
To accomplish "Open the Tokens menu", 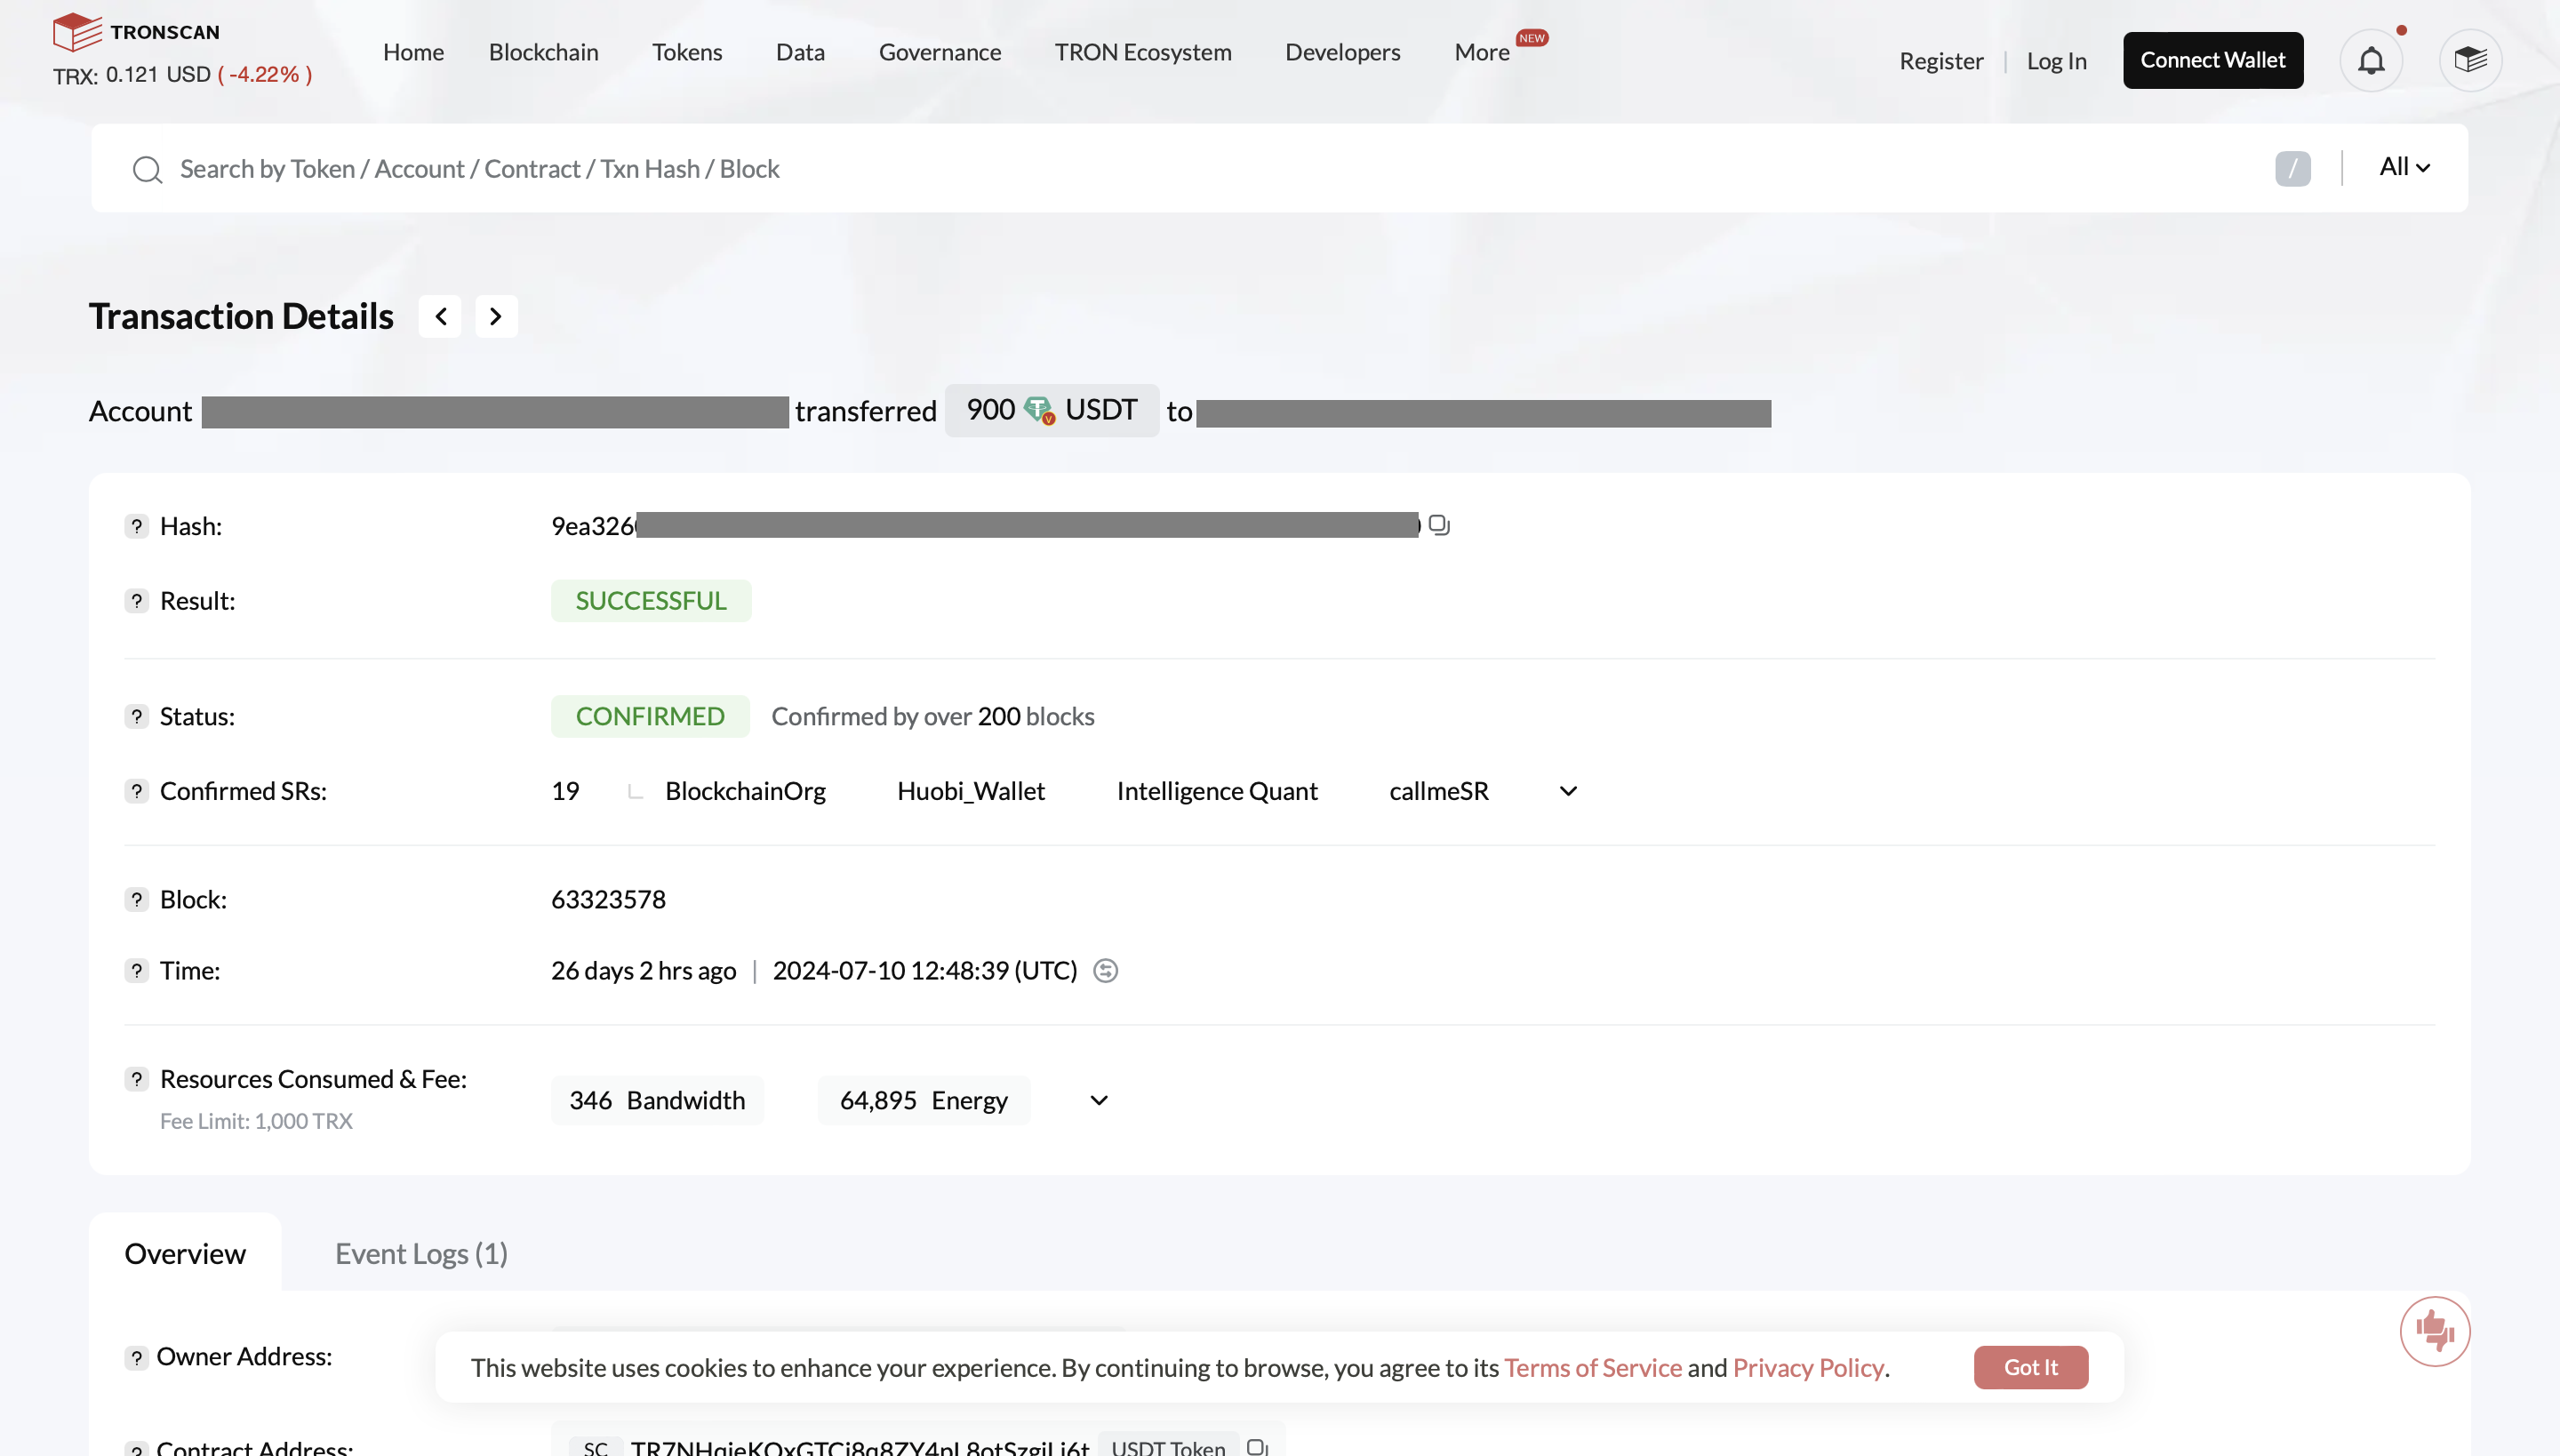I will coord(687,52).
